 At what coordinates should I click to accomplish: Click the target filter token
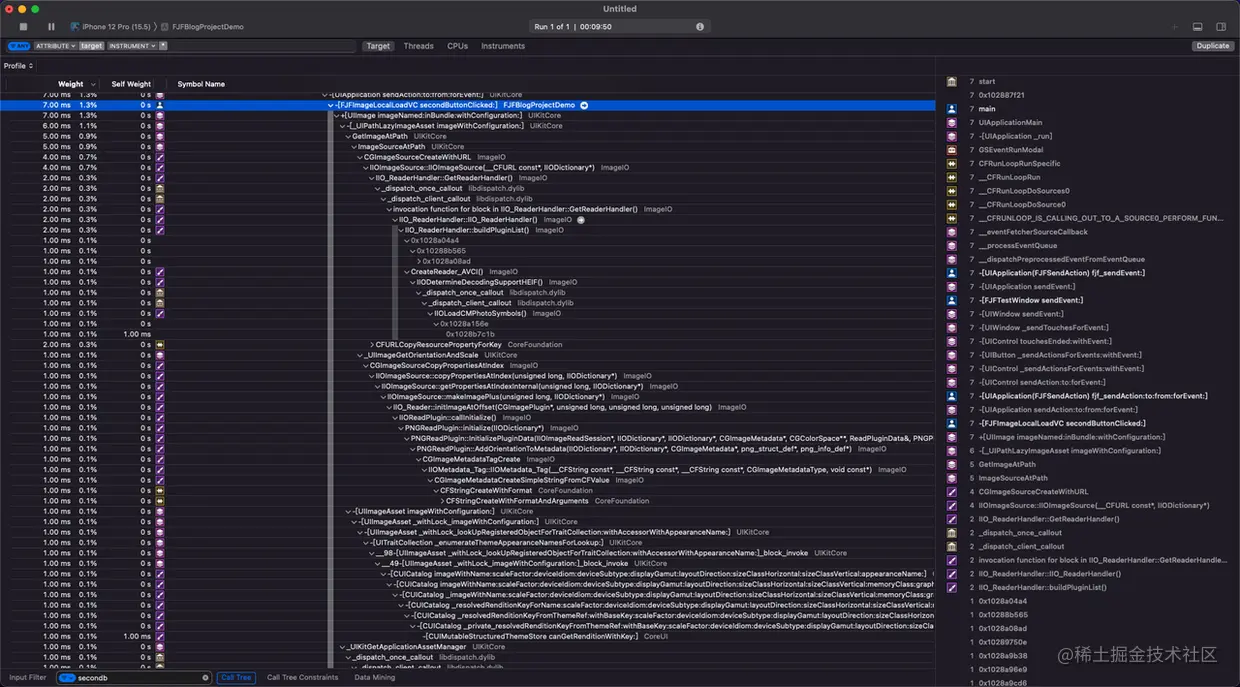point(92,46)
